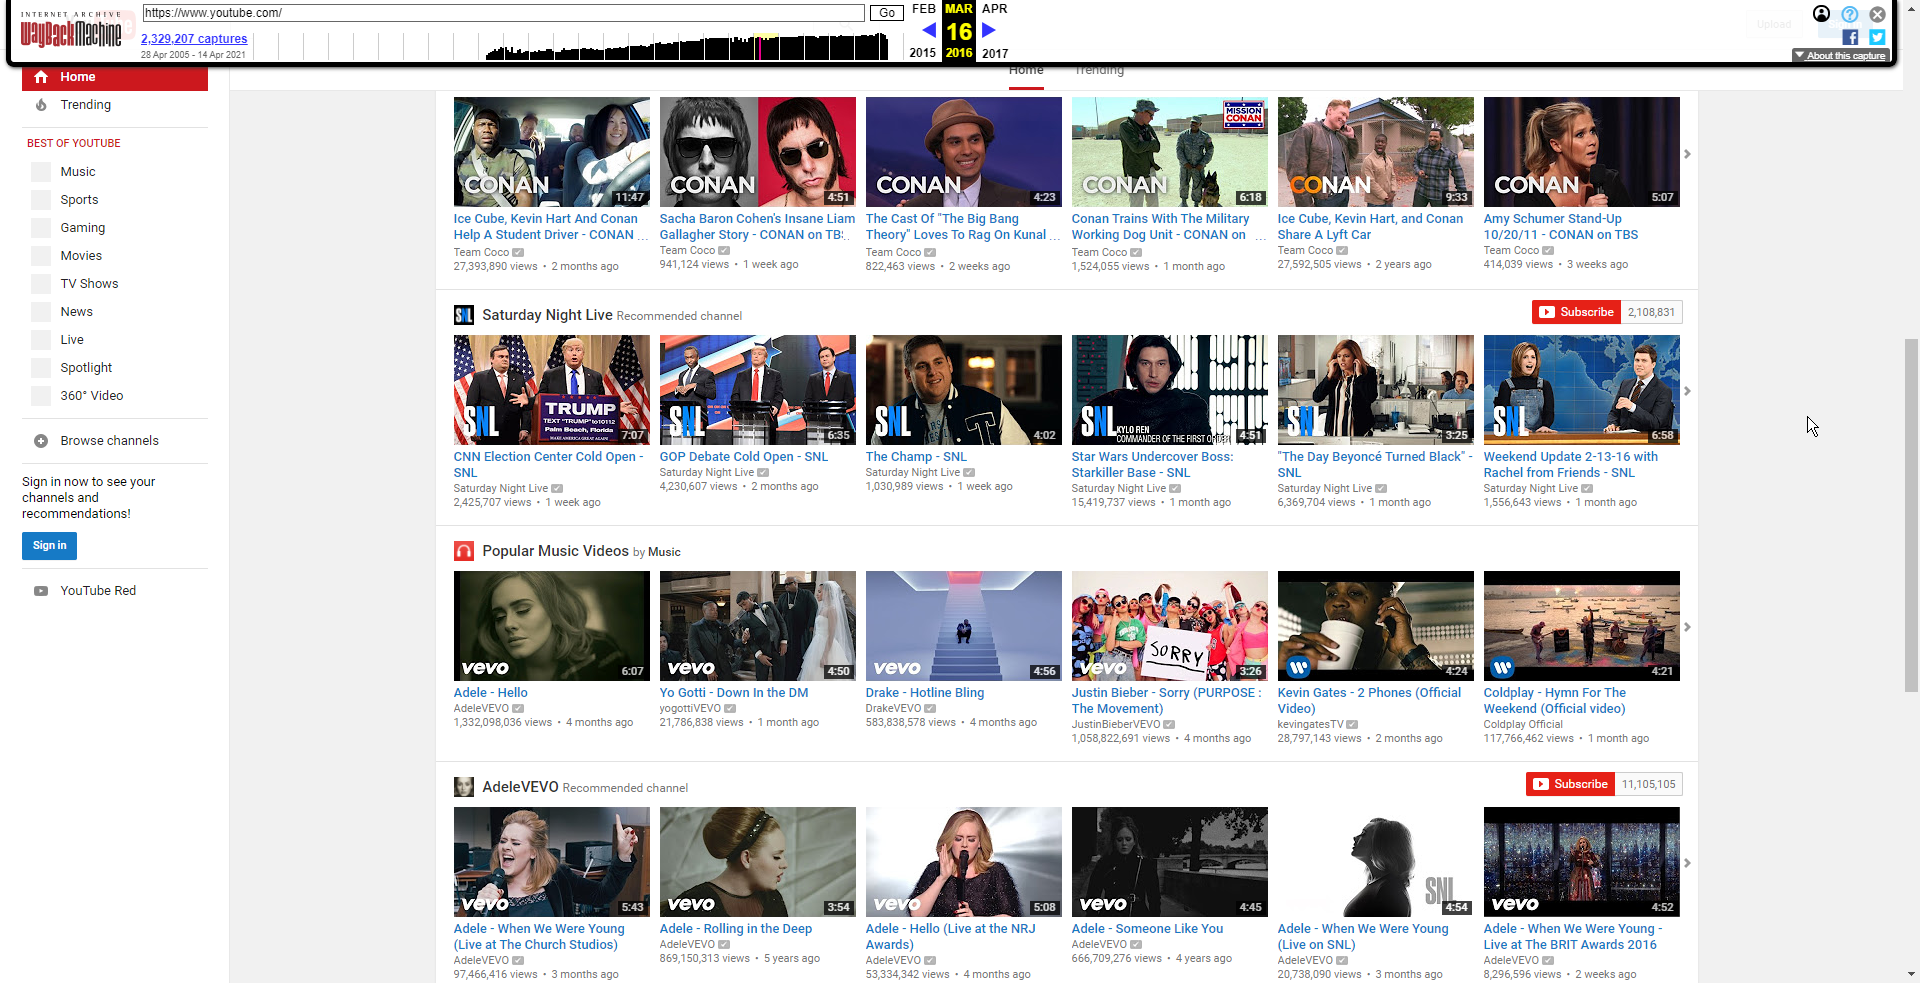Open CNN Election Center Cold Open thumbnail

[x=552, y=390]
